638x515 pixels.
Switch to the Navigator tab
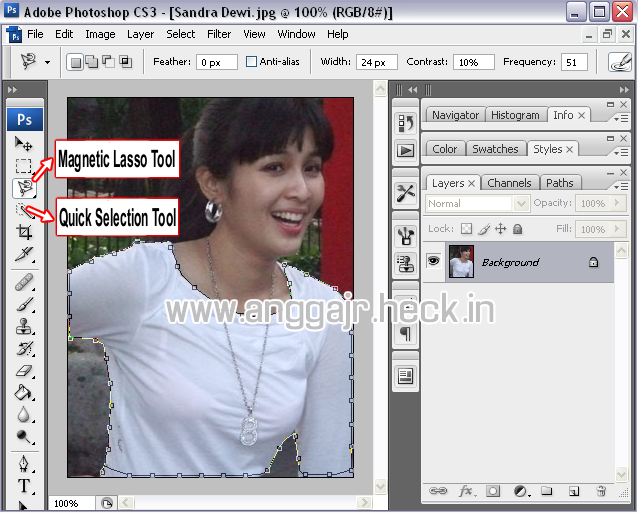(x=455, y=115)
